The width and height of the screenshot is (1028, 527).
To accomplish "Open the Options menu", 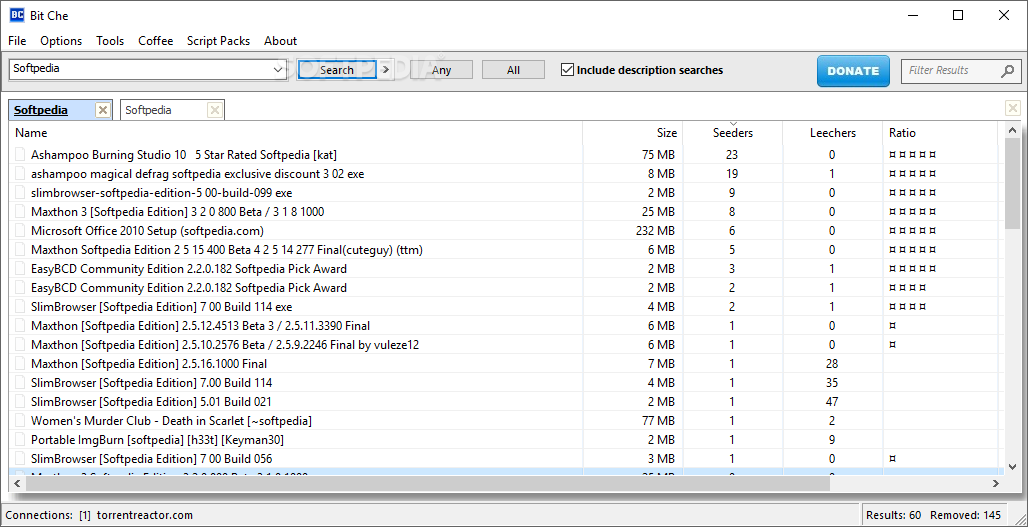I will click(61, 41).
